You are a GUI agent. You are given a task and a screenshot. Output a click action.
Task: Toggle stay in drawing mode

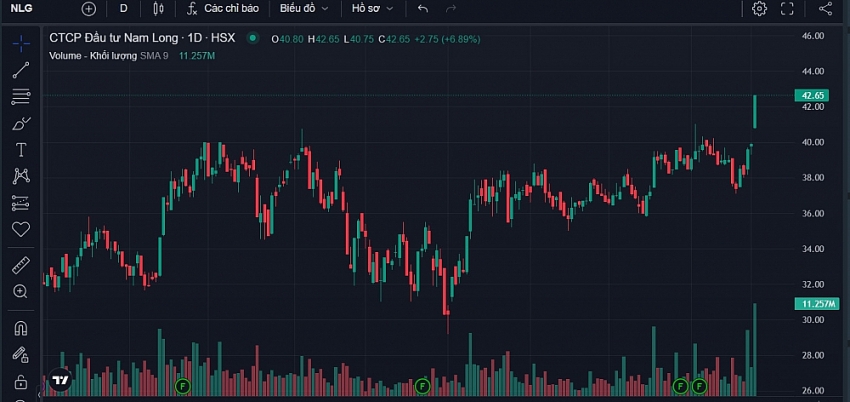pyautogui.click(x=21, y=354)
